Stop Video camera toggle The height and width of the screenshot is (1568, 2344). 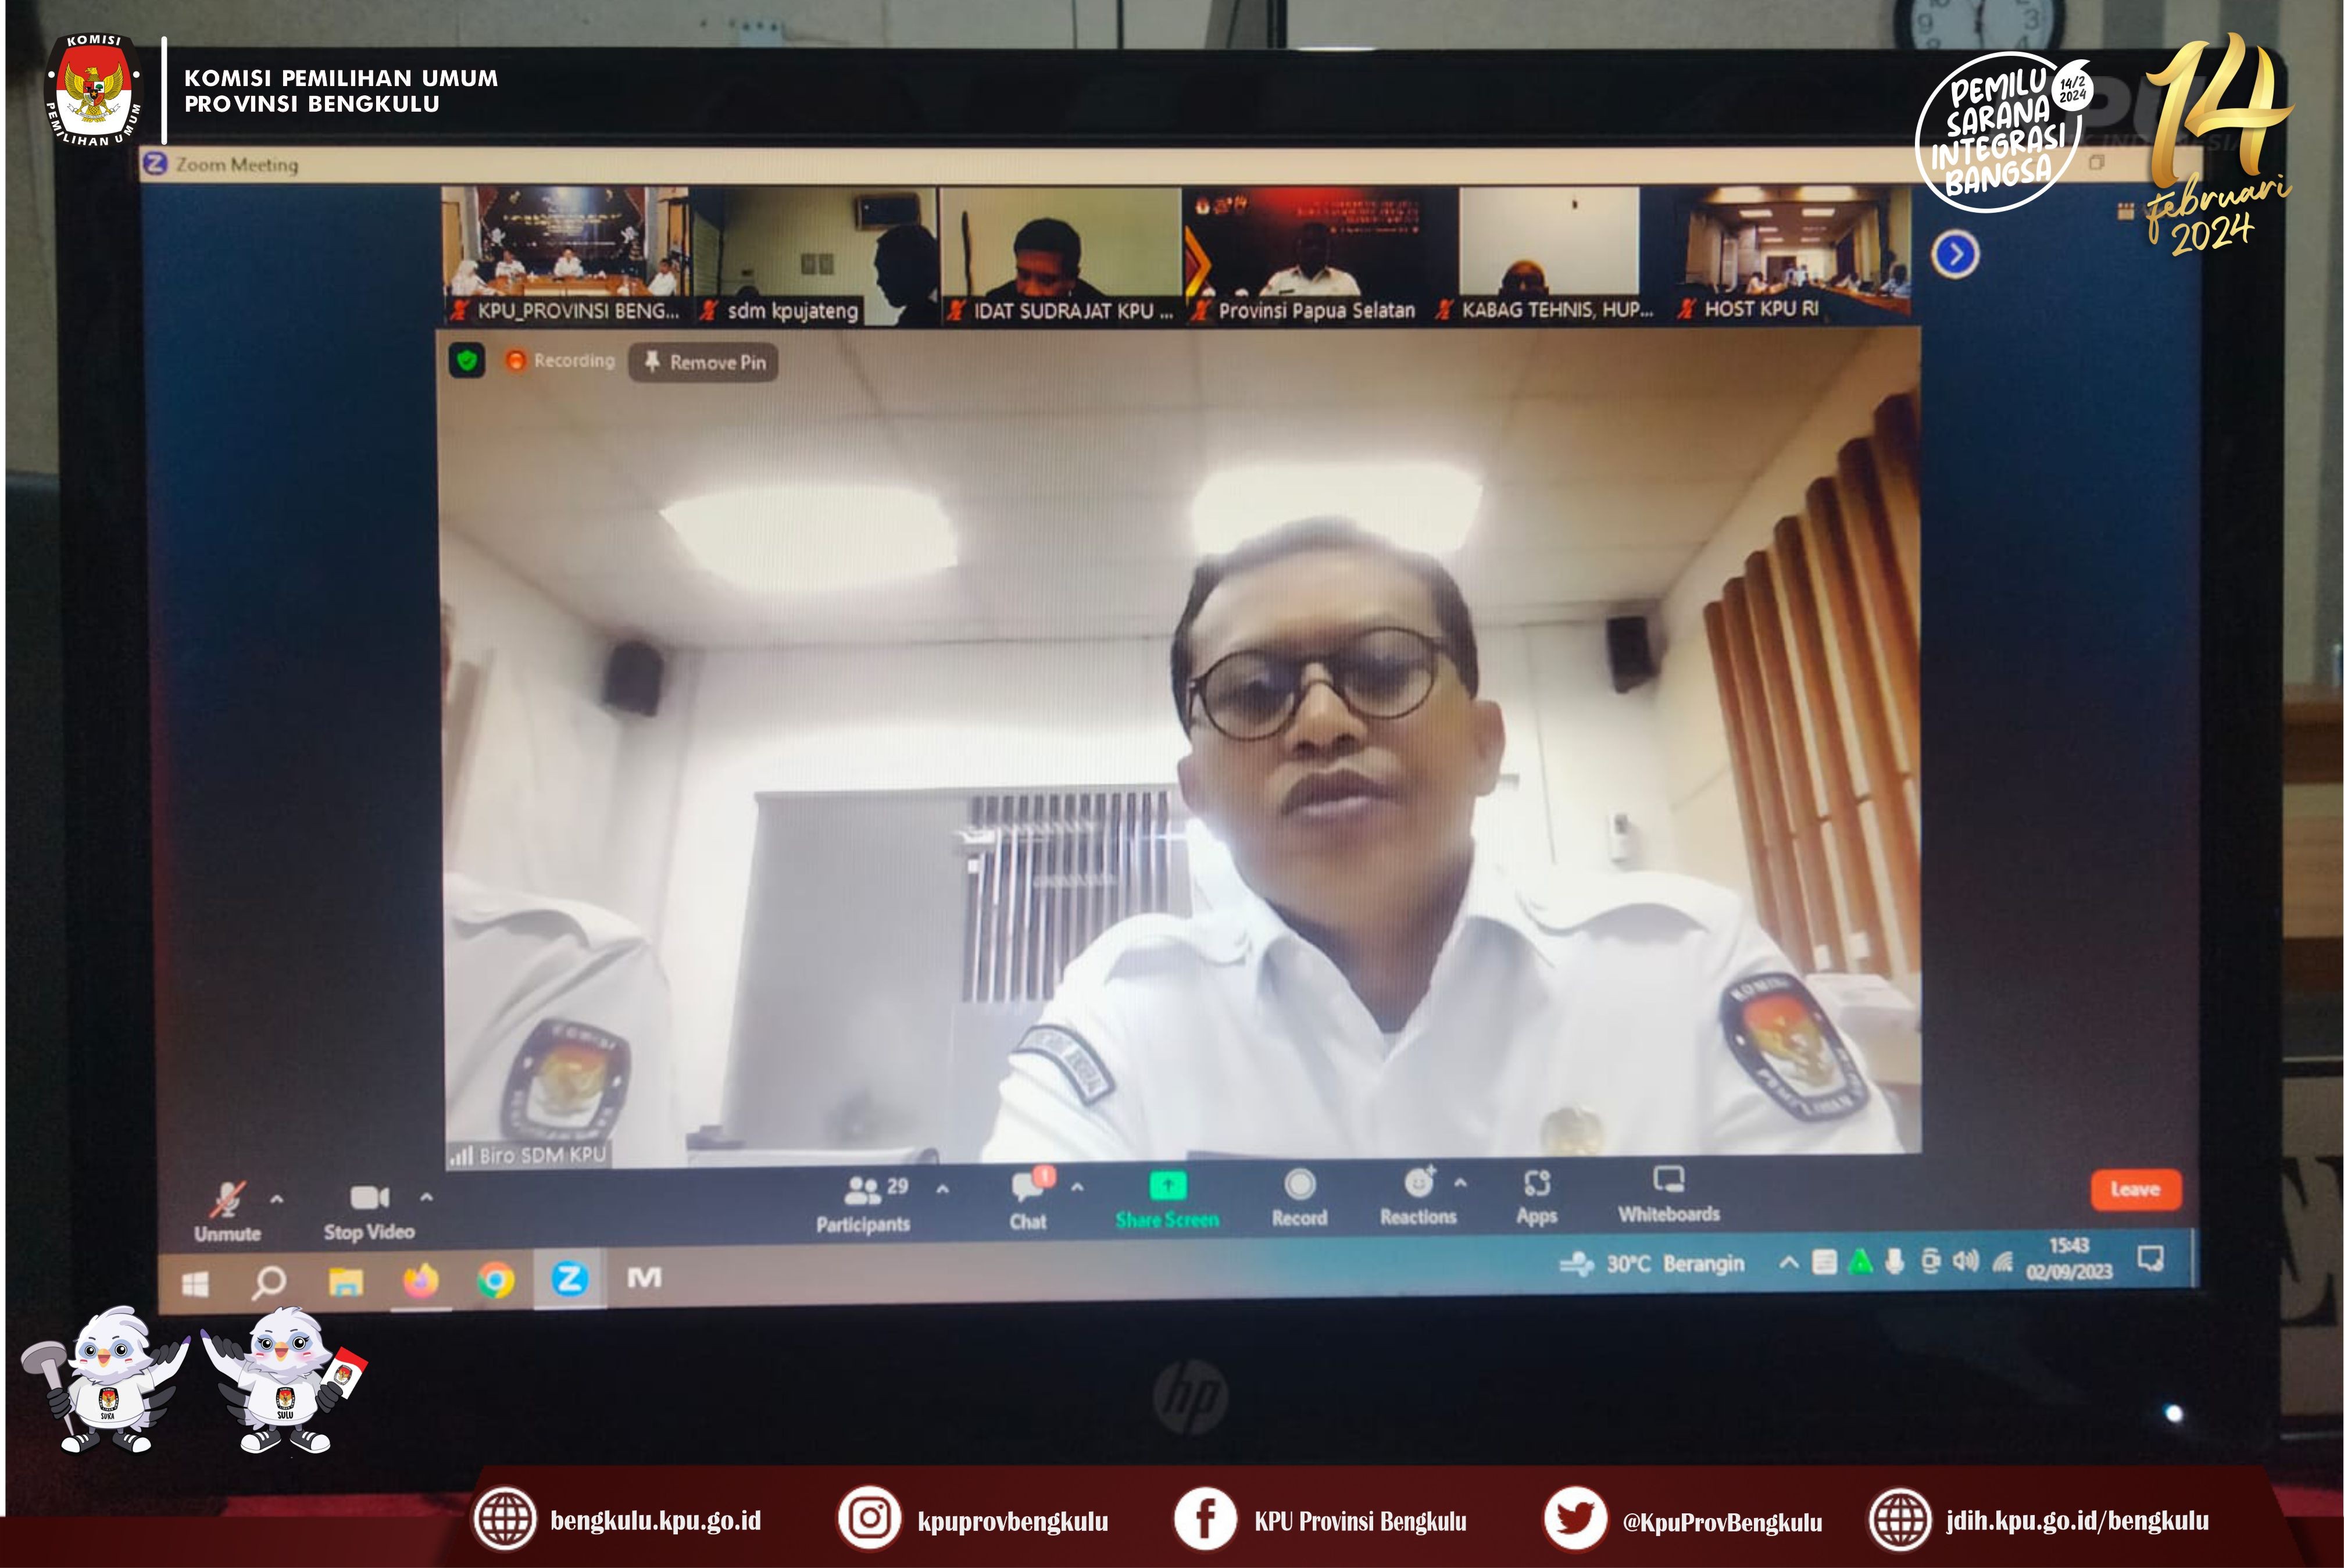369,1199
